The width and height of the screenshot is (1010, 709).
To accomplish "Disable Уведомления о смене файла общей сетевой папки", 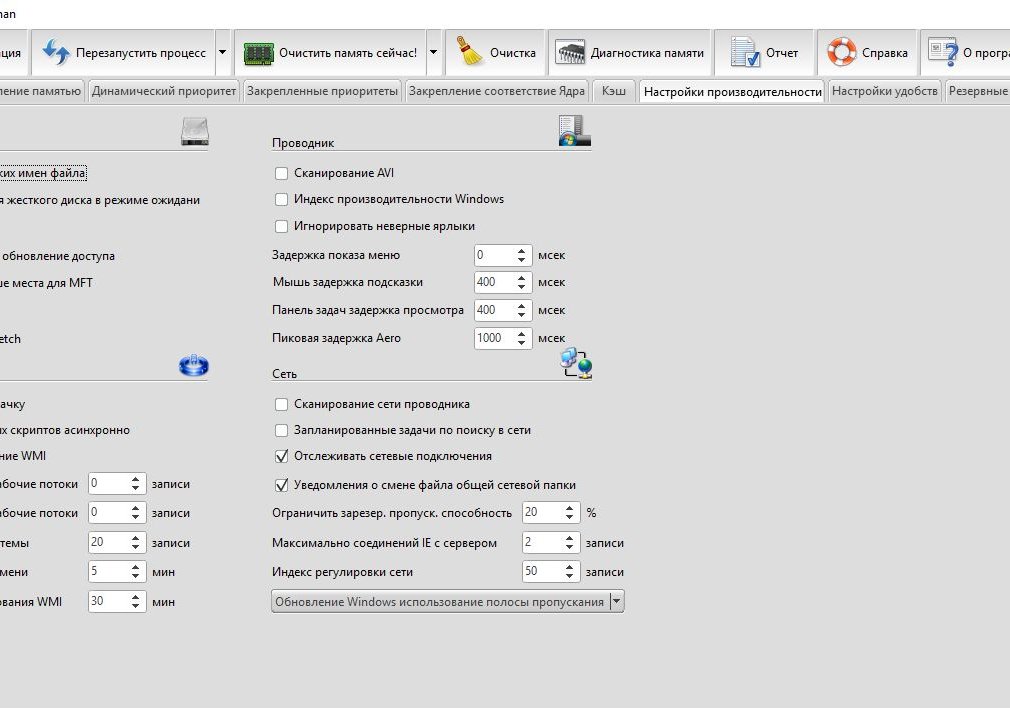I will tap(281, 486).
